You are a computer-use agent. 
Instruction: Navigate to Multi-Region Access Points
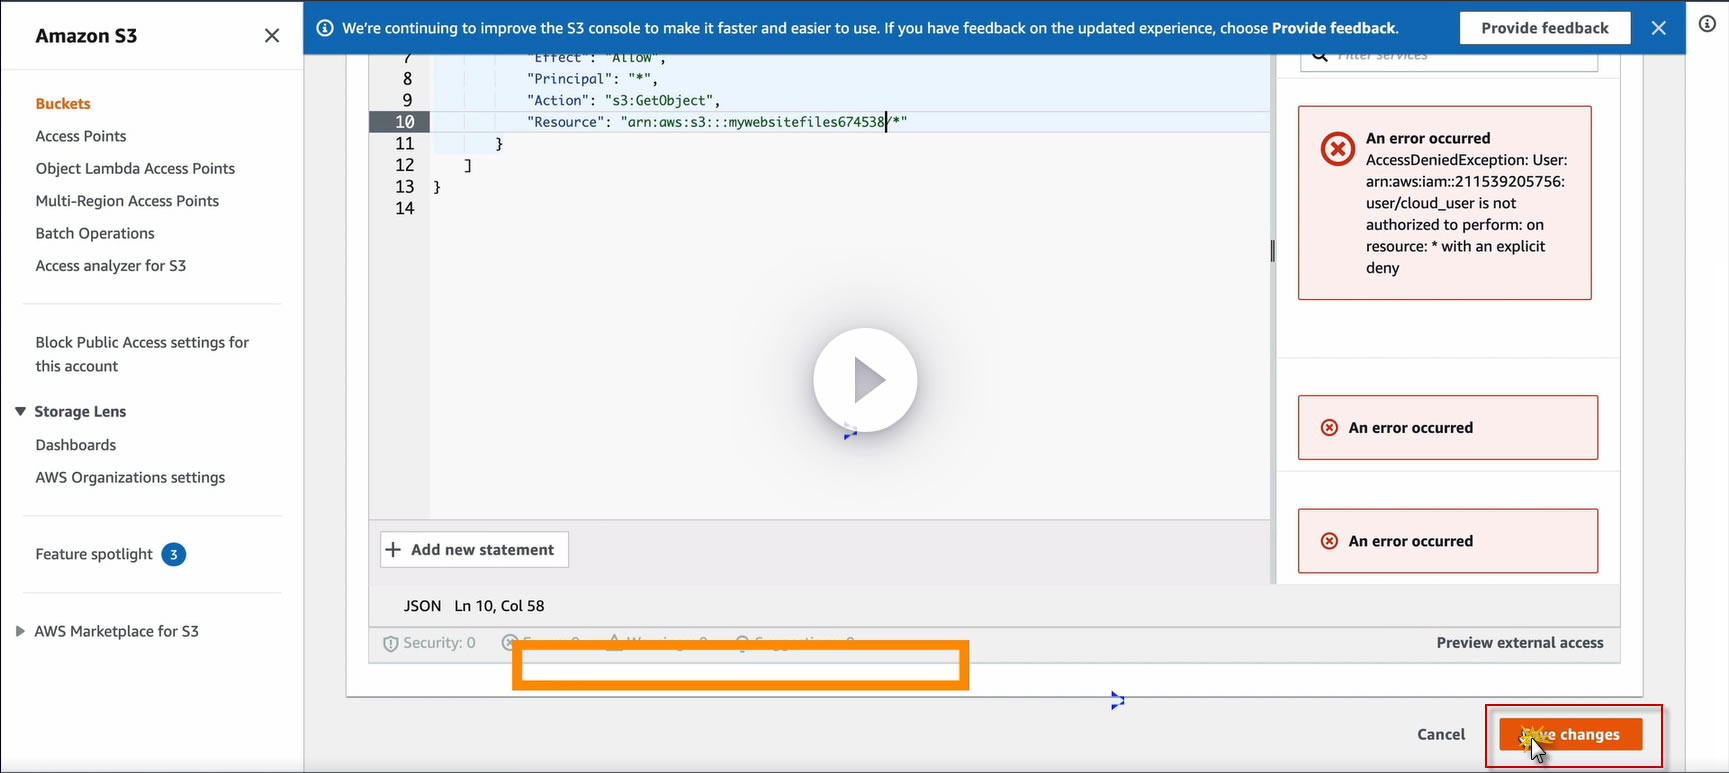127,201
